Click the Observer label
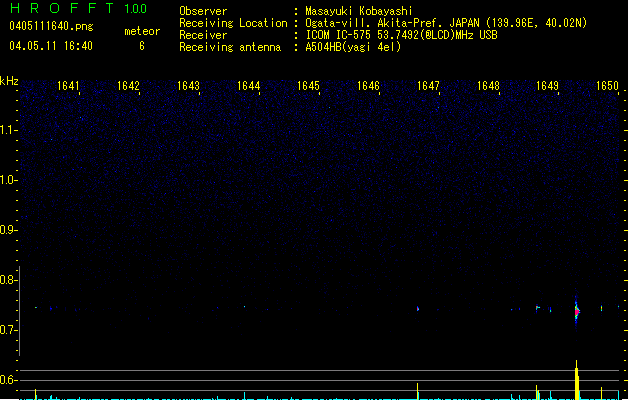The image size is (629, 400). pos(203,11)
